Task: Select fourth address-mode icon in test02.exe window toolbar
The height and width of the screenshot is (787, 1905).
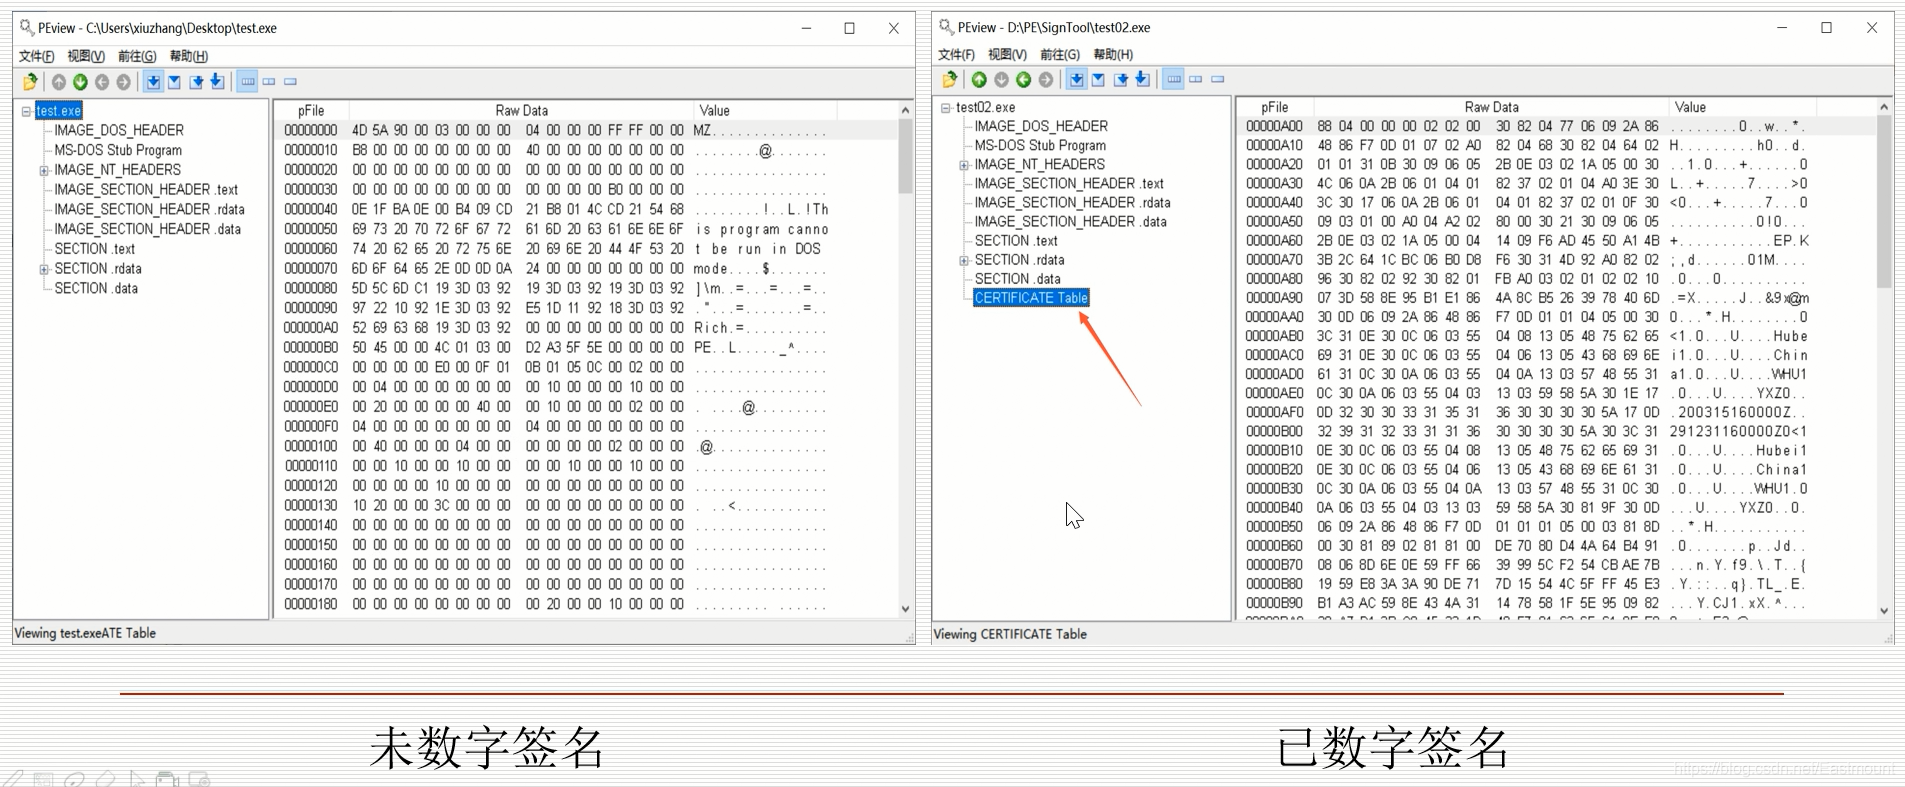Action: coord(1142,79)
